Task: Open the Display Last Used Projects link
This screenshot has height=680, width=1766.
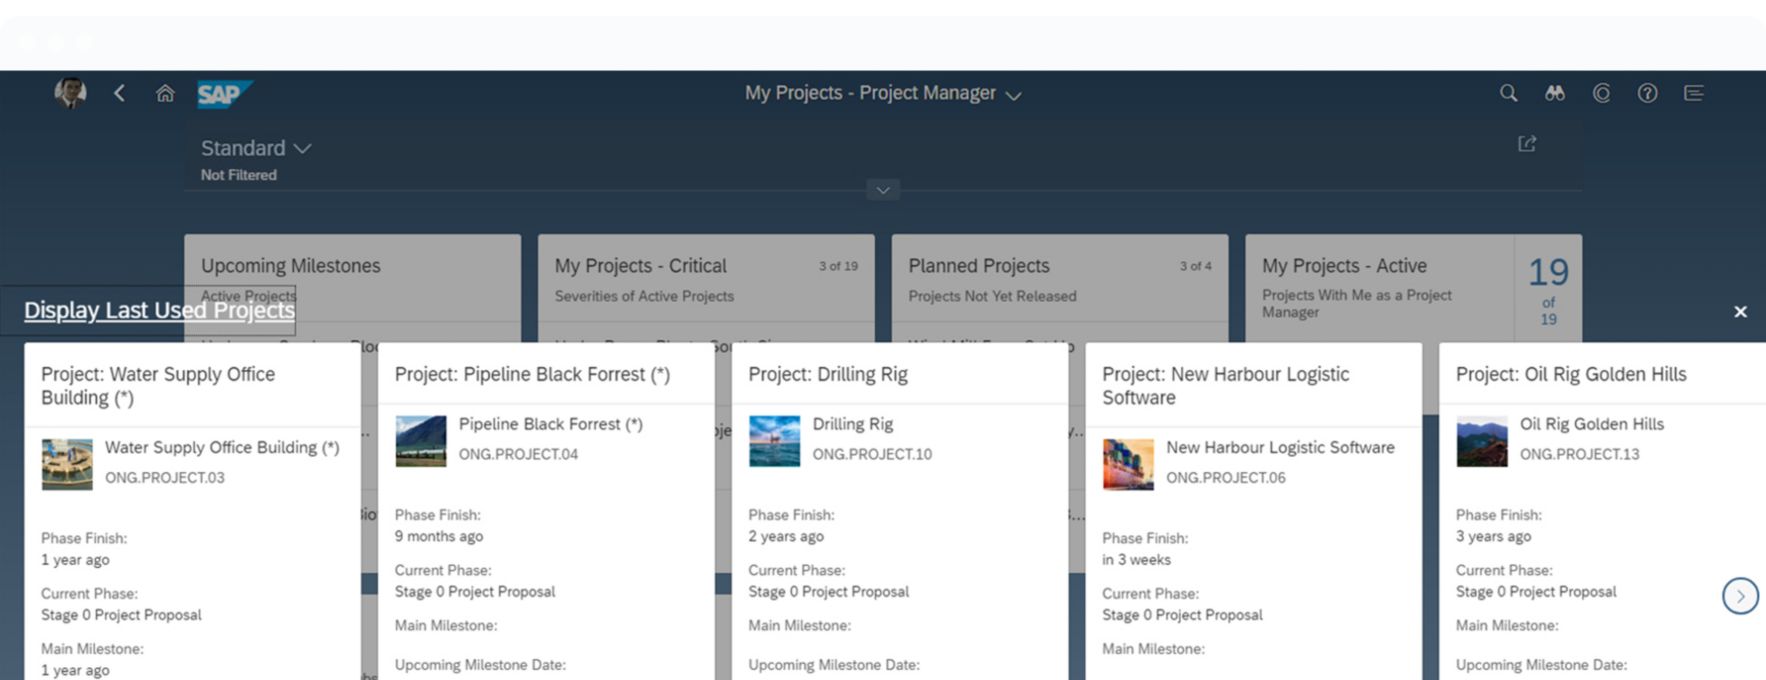Action: [x=159, y=310]
